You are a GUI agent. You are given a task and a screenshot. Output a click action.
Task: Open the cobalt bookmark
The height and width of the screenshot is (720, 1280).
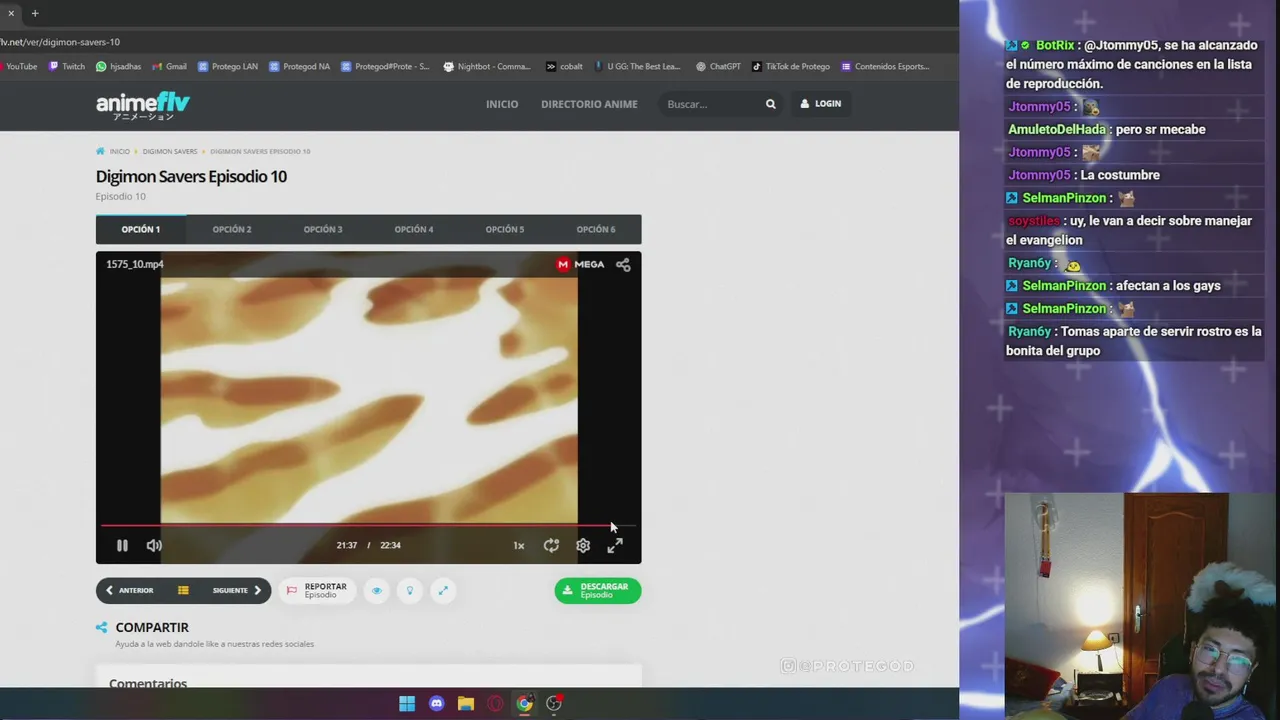click(x=564, y=67)
